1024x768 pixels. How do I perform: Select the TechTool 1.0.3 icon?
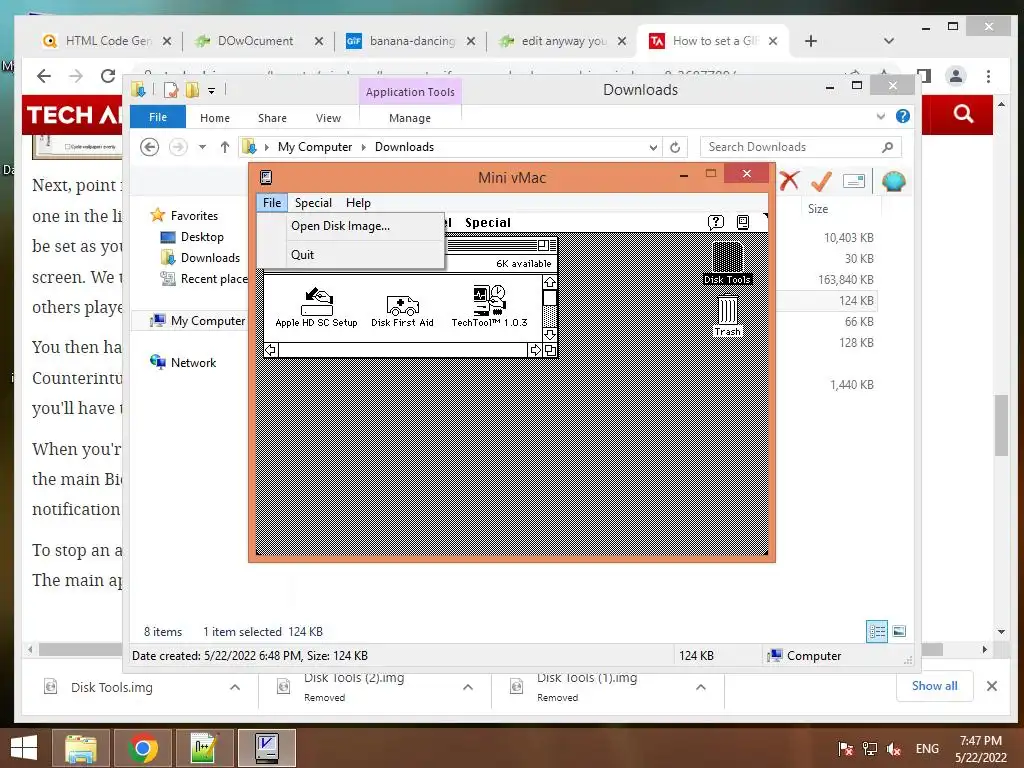tap(489, 306)
